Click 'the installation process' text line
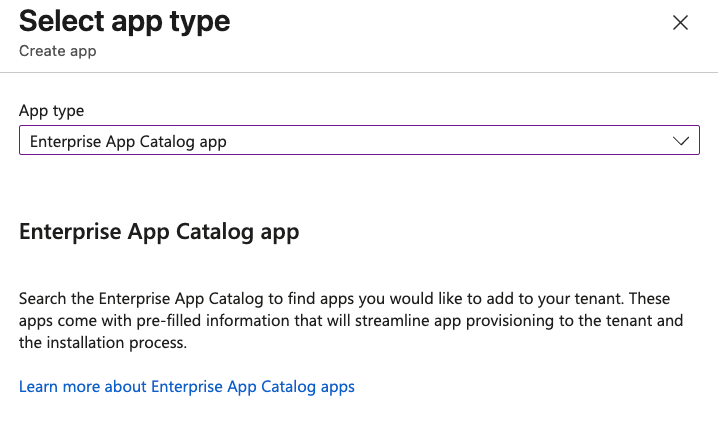The image size is (718, 444). (103, 343)
